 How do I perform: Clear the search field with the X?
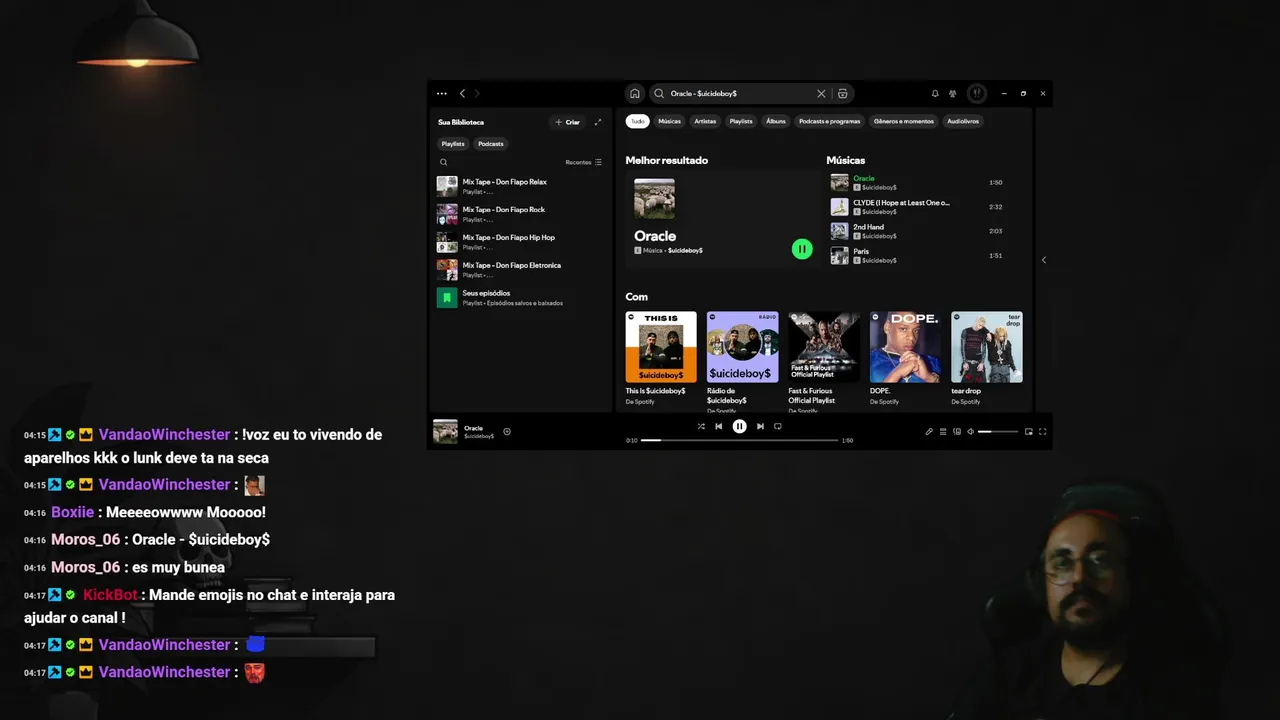point(821,93)
